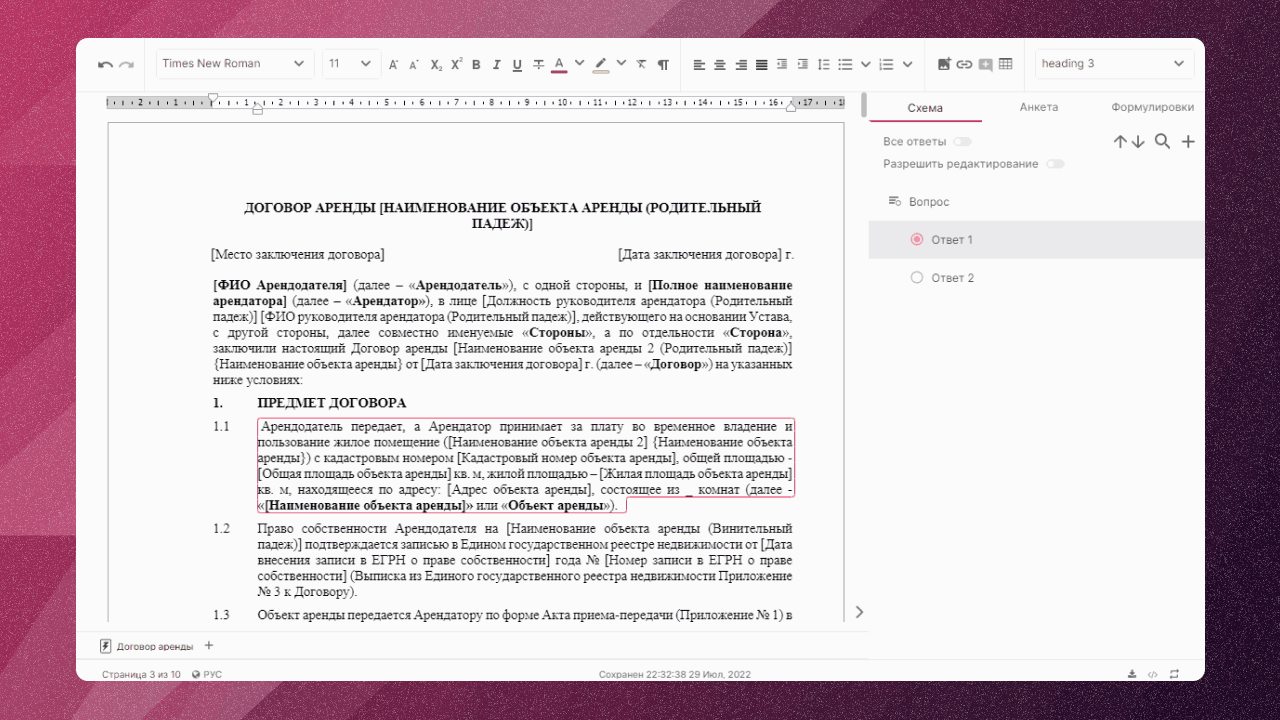Search in schema panel

pos(1162,142)
